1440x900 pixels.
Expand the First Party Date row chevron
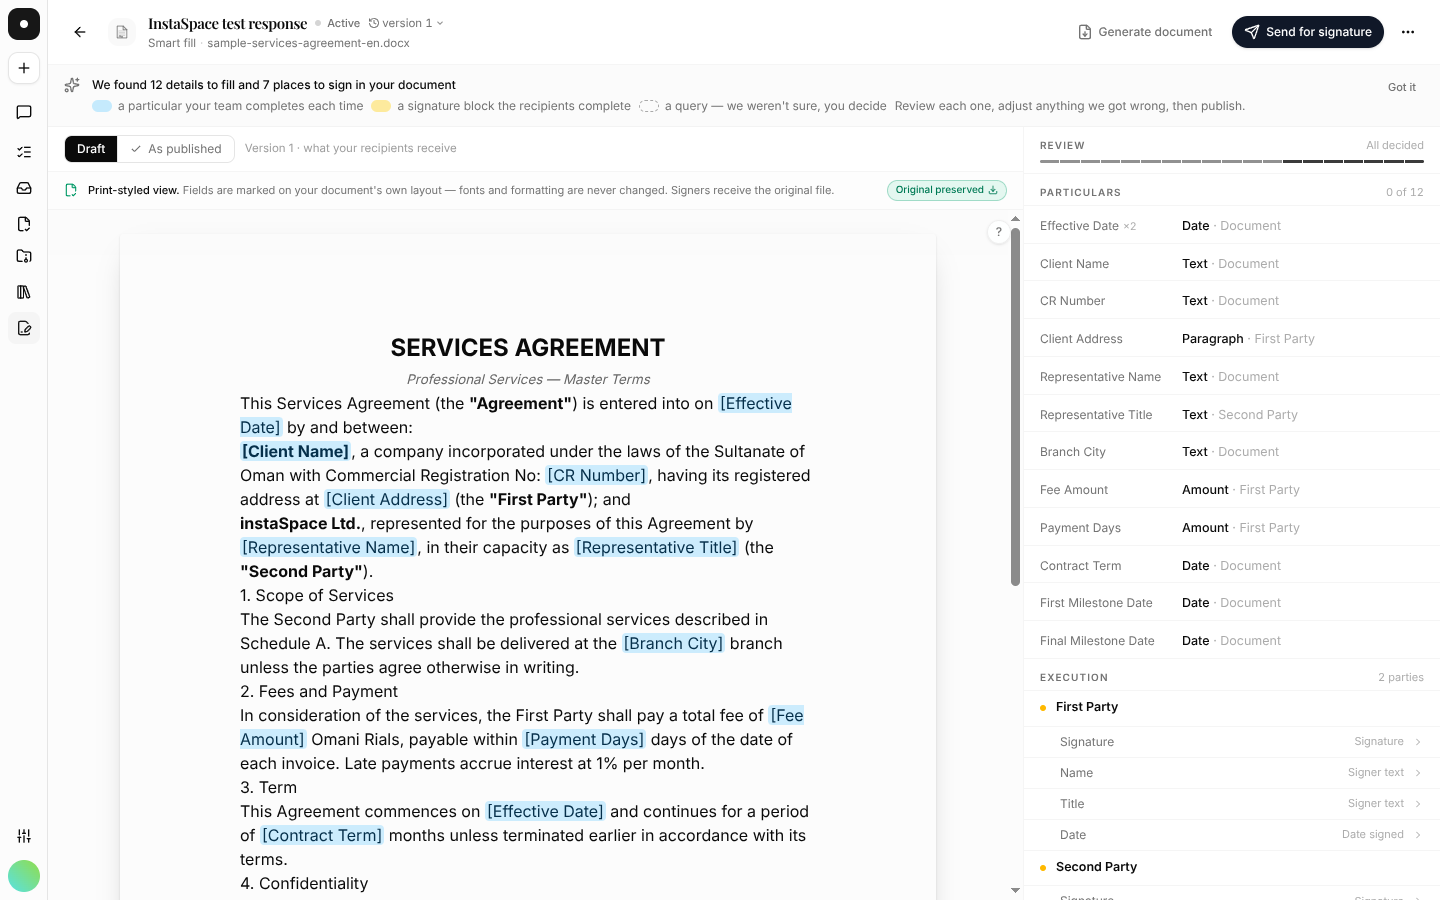tap(1418, 835)
